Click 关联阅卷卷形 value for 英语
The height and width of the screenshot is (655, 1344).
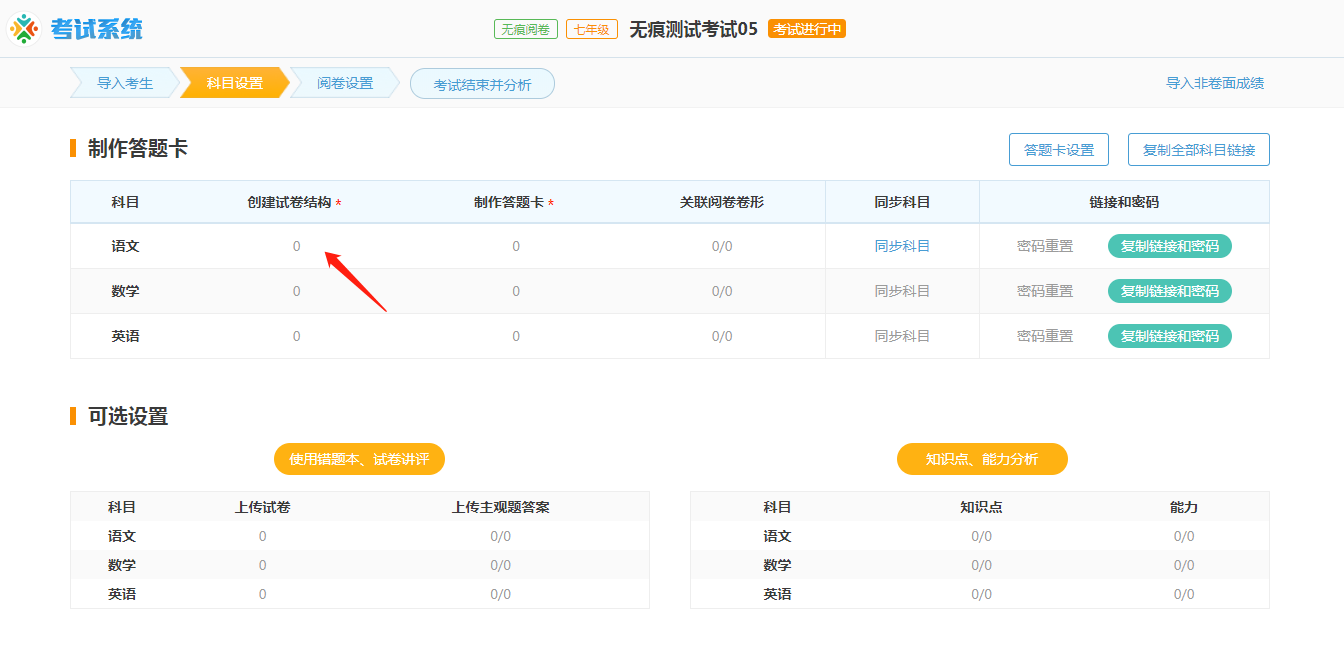pyautogui.click(x=722, y=336)
